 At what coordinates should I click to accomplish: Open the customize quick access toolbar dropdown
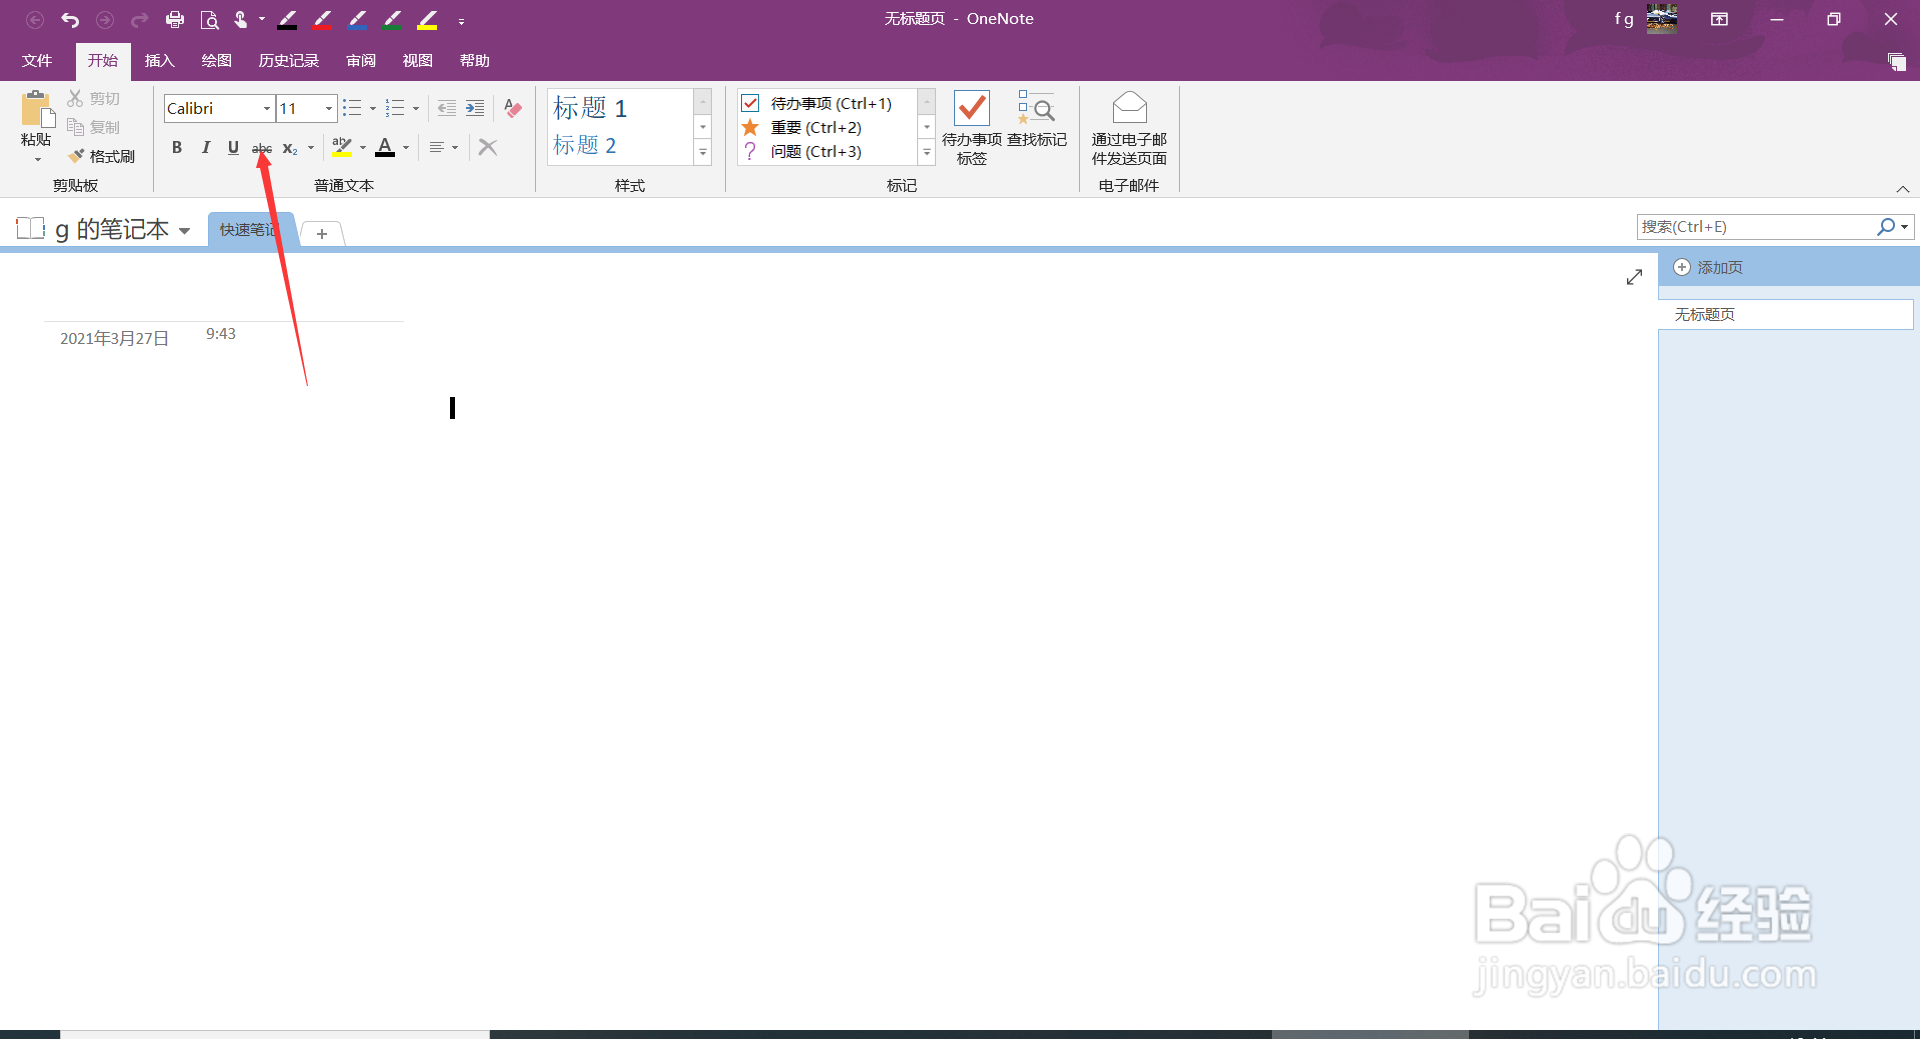[461, 21]
